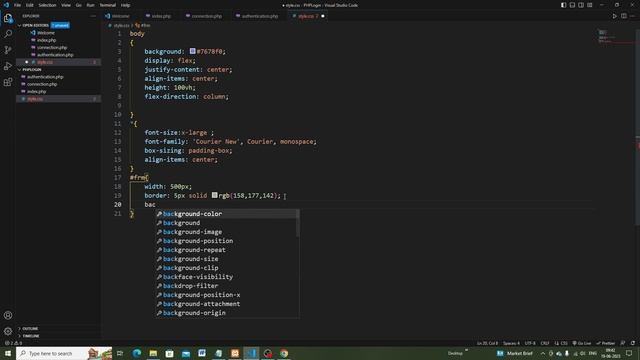Select Welcome in Open Editors list

58,33
